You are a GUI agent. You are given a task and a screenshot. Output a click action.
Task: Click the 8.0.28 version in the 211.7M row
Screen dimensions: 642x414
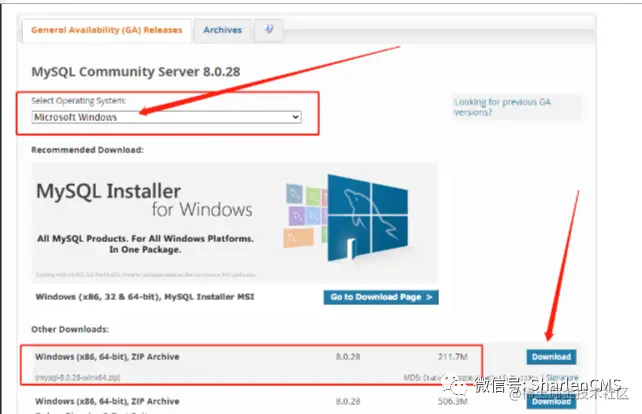pyautogui.click(x=348, y=357)
